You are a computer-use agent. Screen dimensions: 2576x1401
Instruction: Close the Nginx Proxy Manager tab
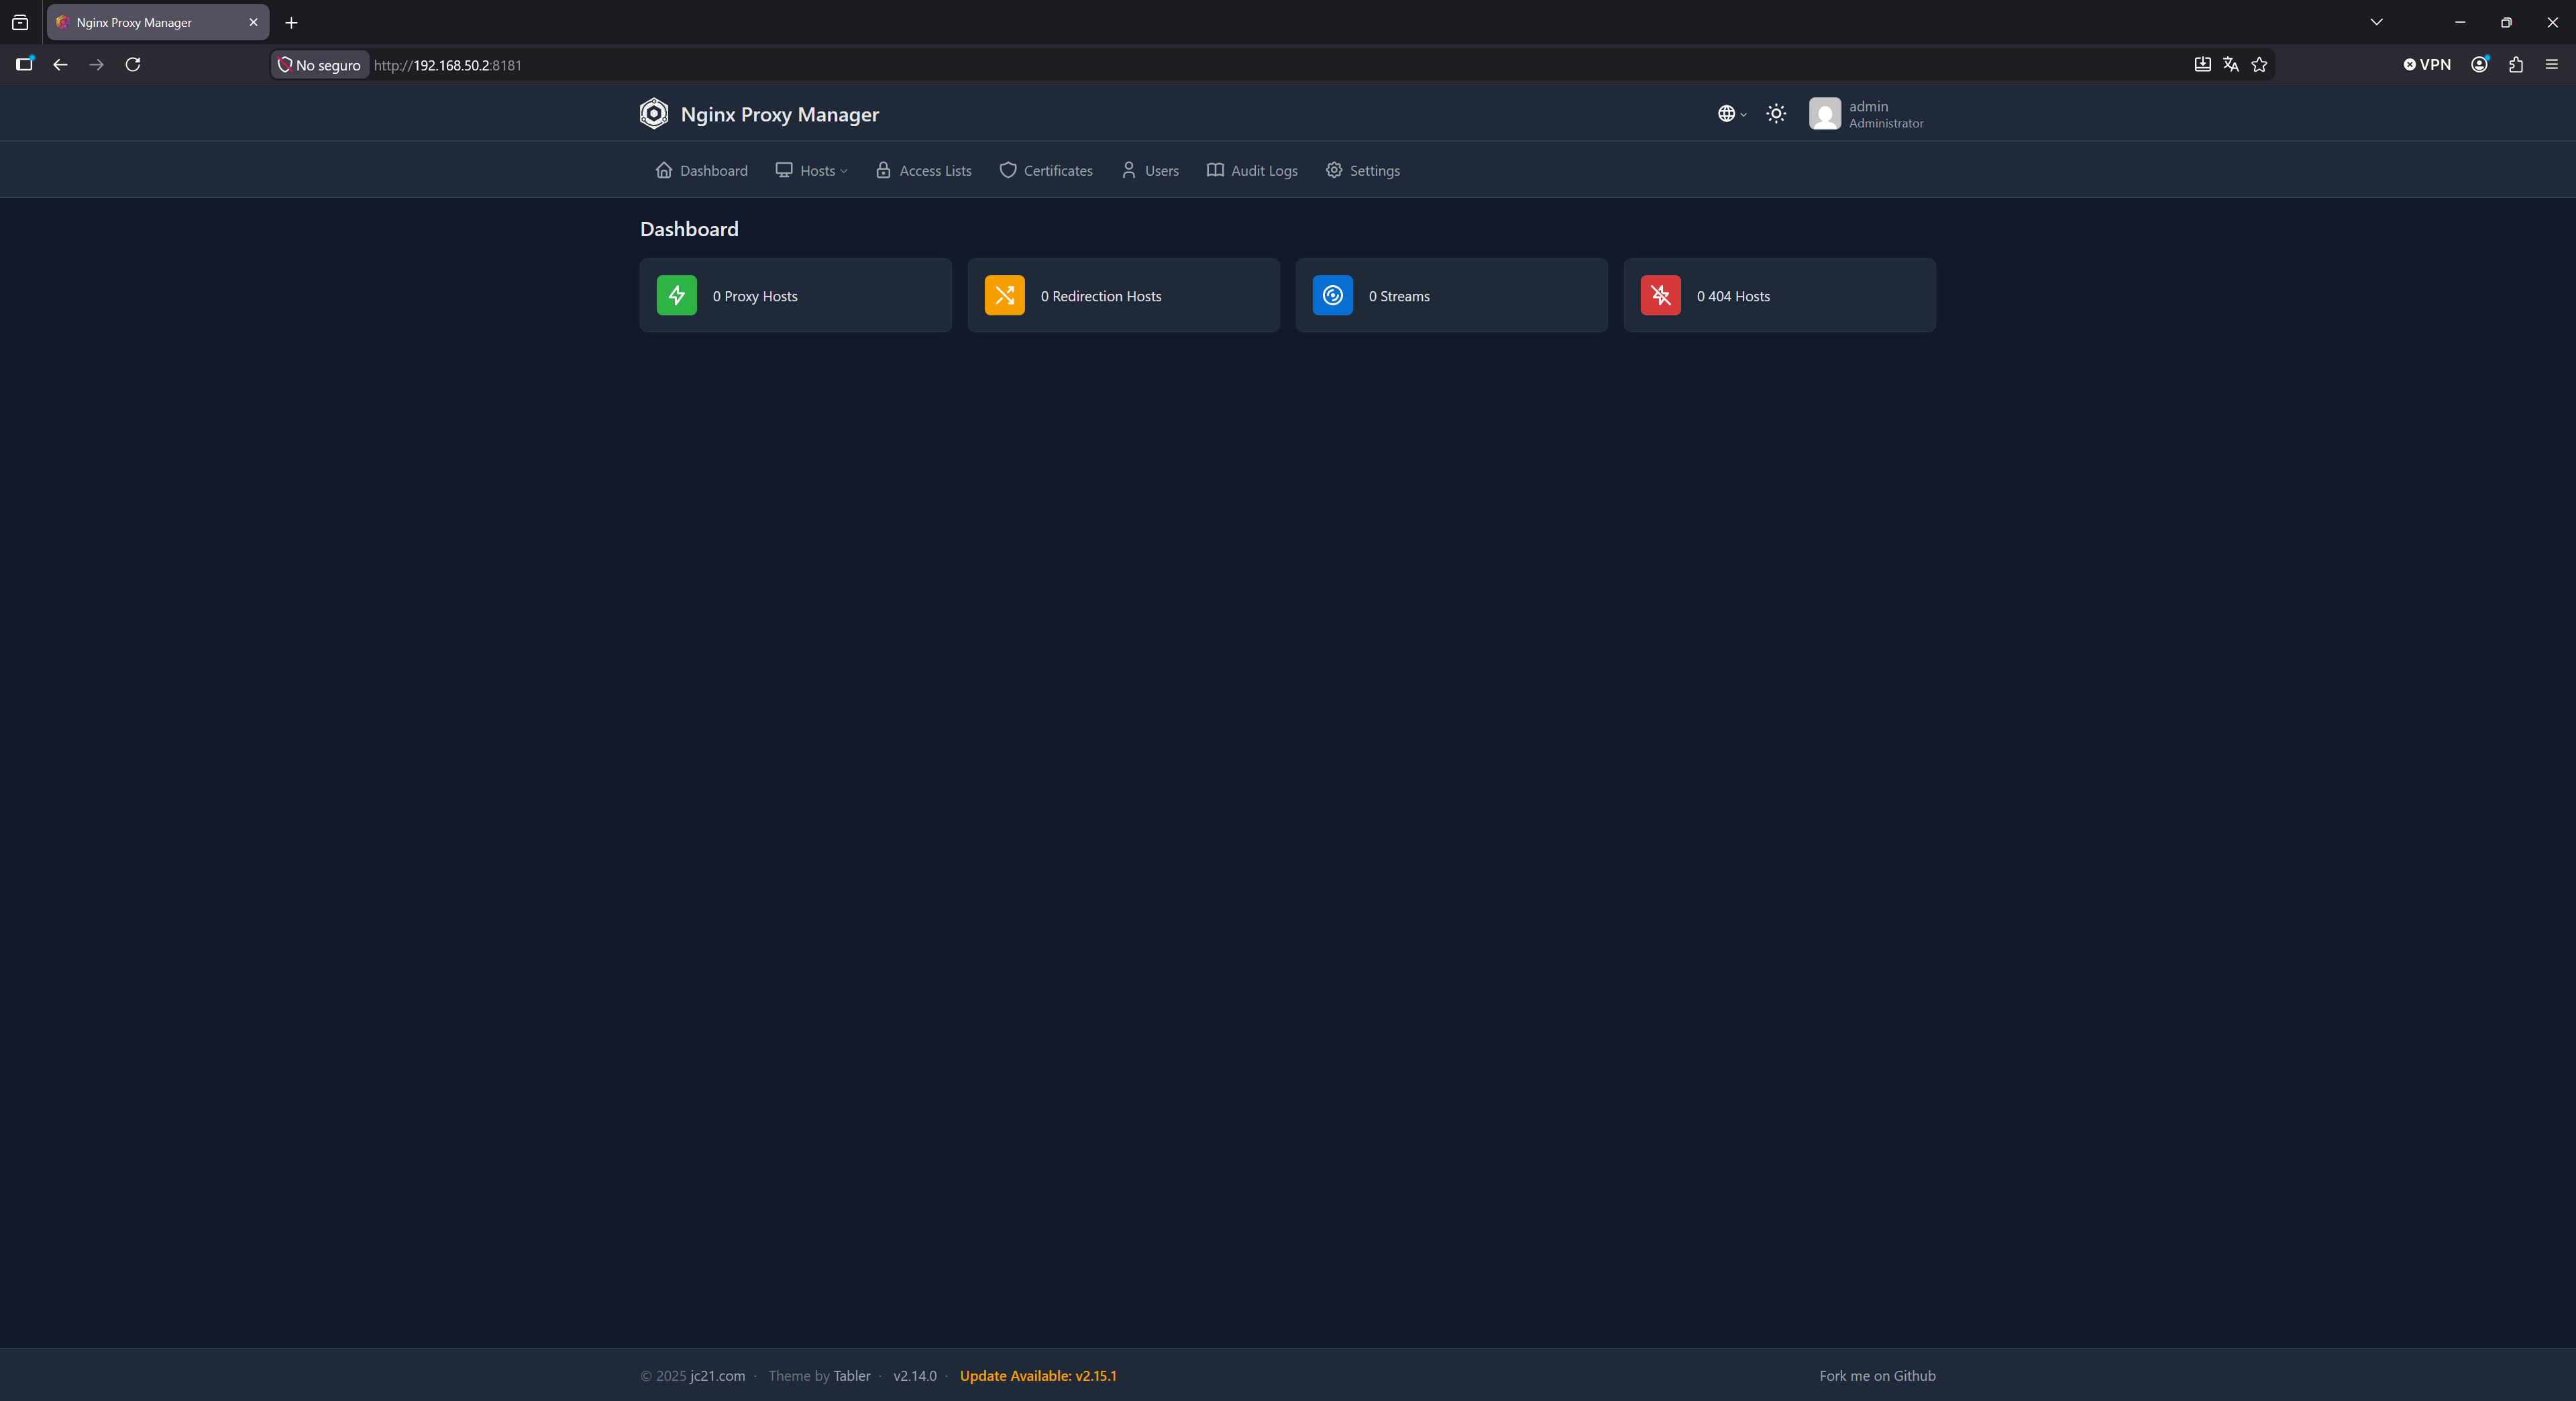253,22
